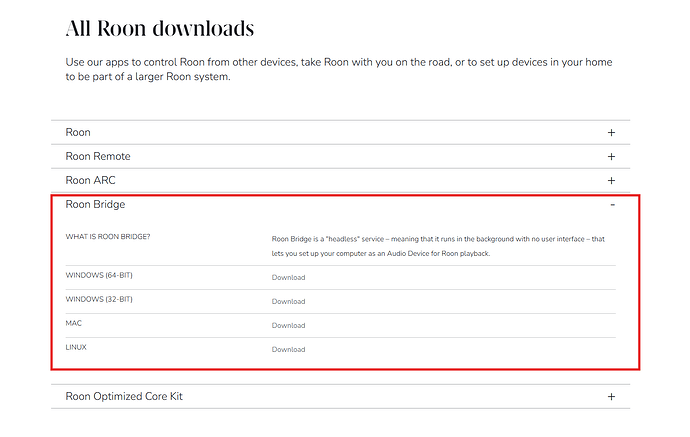Screen dimensions: 690x437
Task: Click the All Roon downloads heading
Action: tap(160, 29)
